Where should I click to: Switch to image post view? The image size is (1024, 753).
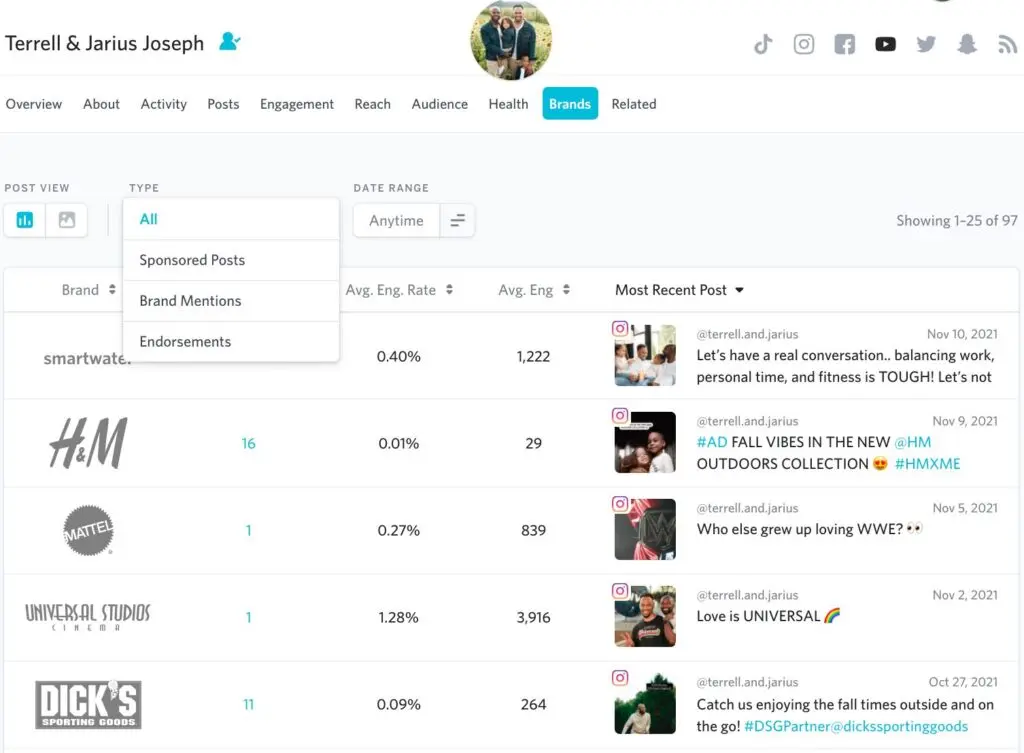click(67, 220)
